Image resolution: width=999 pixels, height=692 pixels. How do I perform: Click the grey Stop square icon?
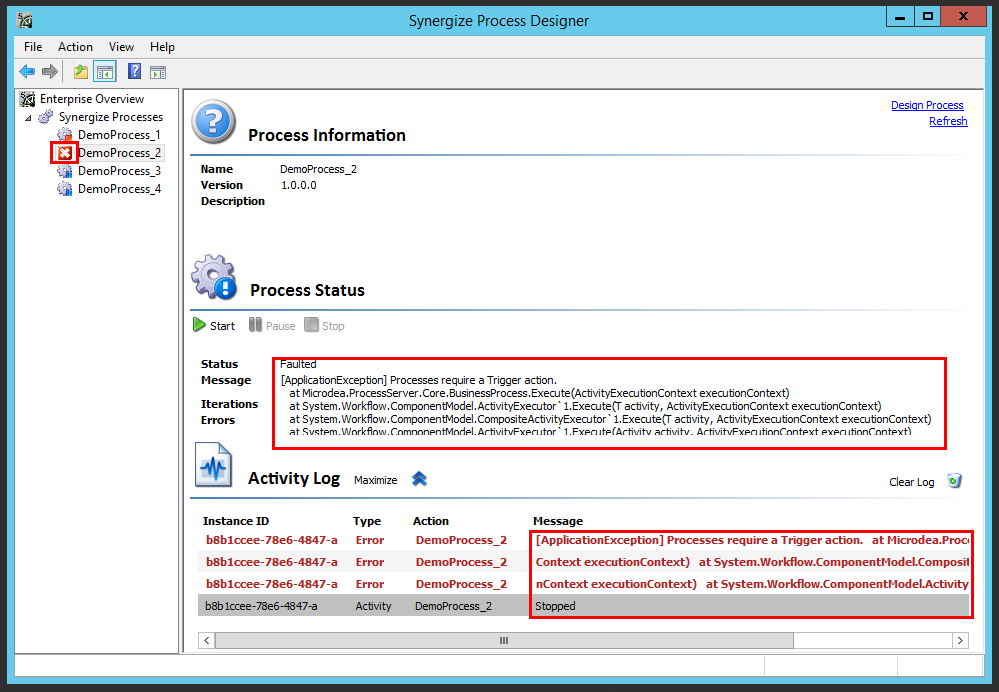[x=311, y=325]
